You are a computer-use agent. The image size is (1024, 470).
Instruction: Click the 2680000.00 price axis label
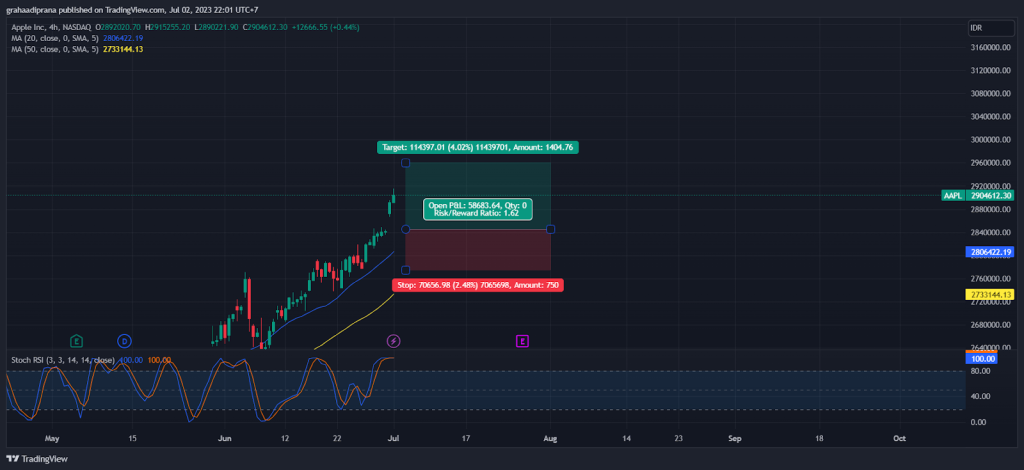coord(993,325)
